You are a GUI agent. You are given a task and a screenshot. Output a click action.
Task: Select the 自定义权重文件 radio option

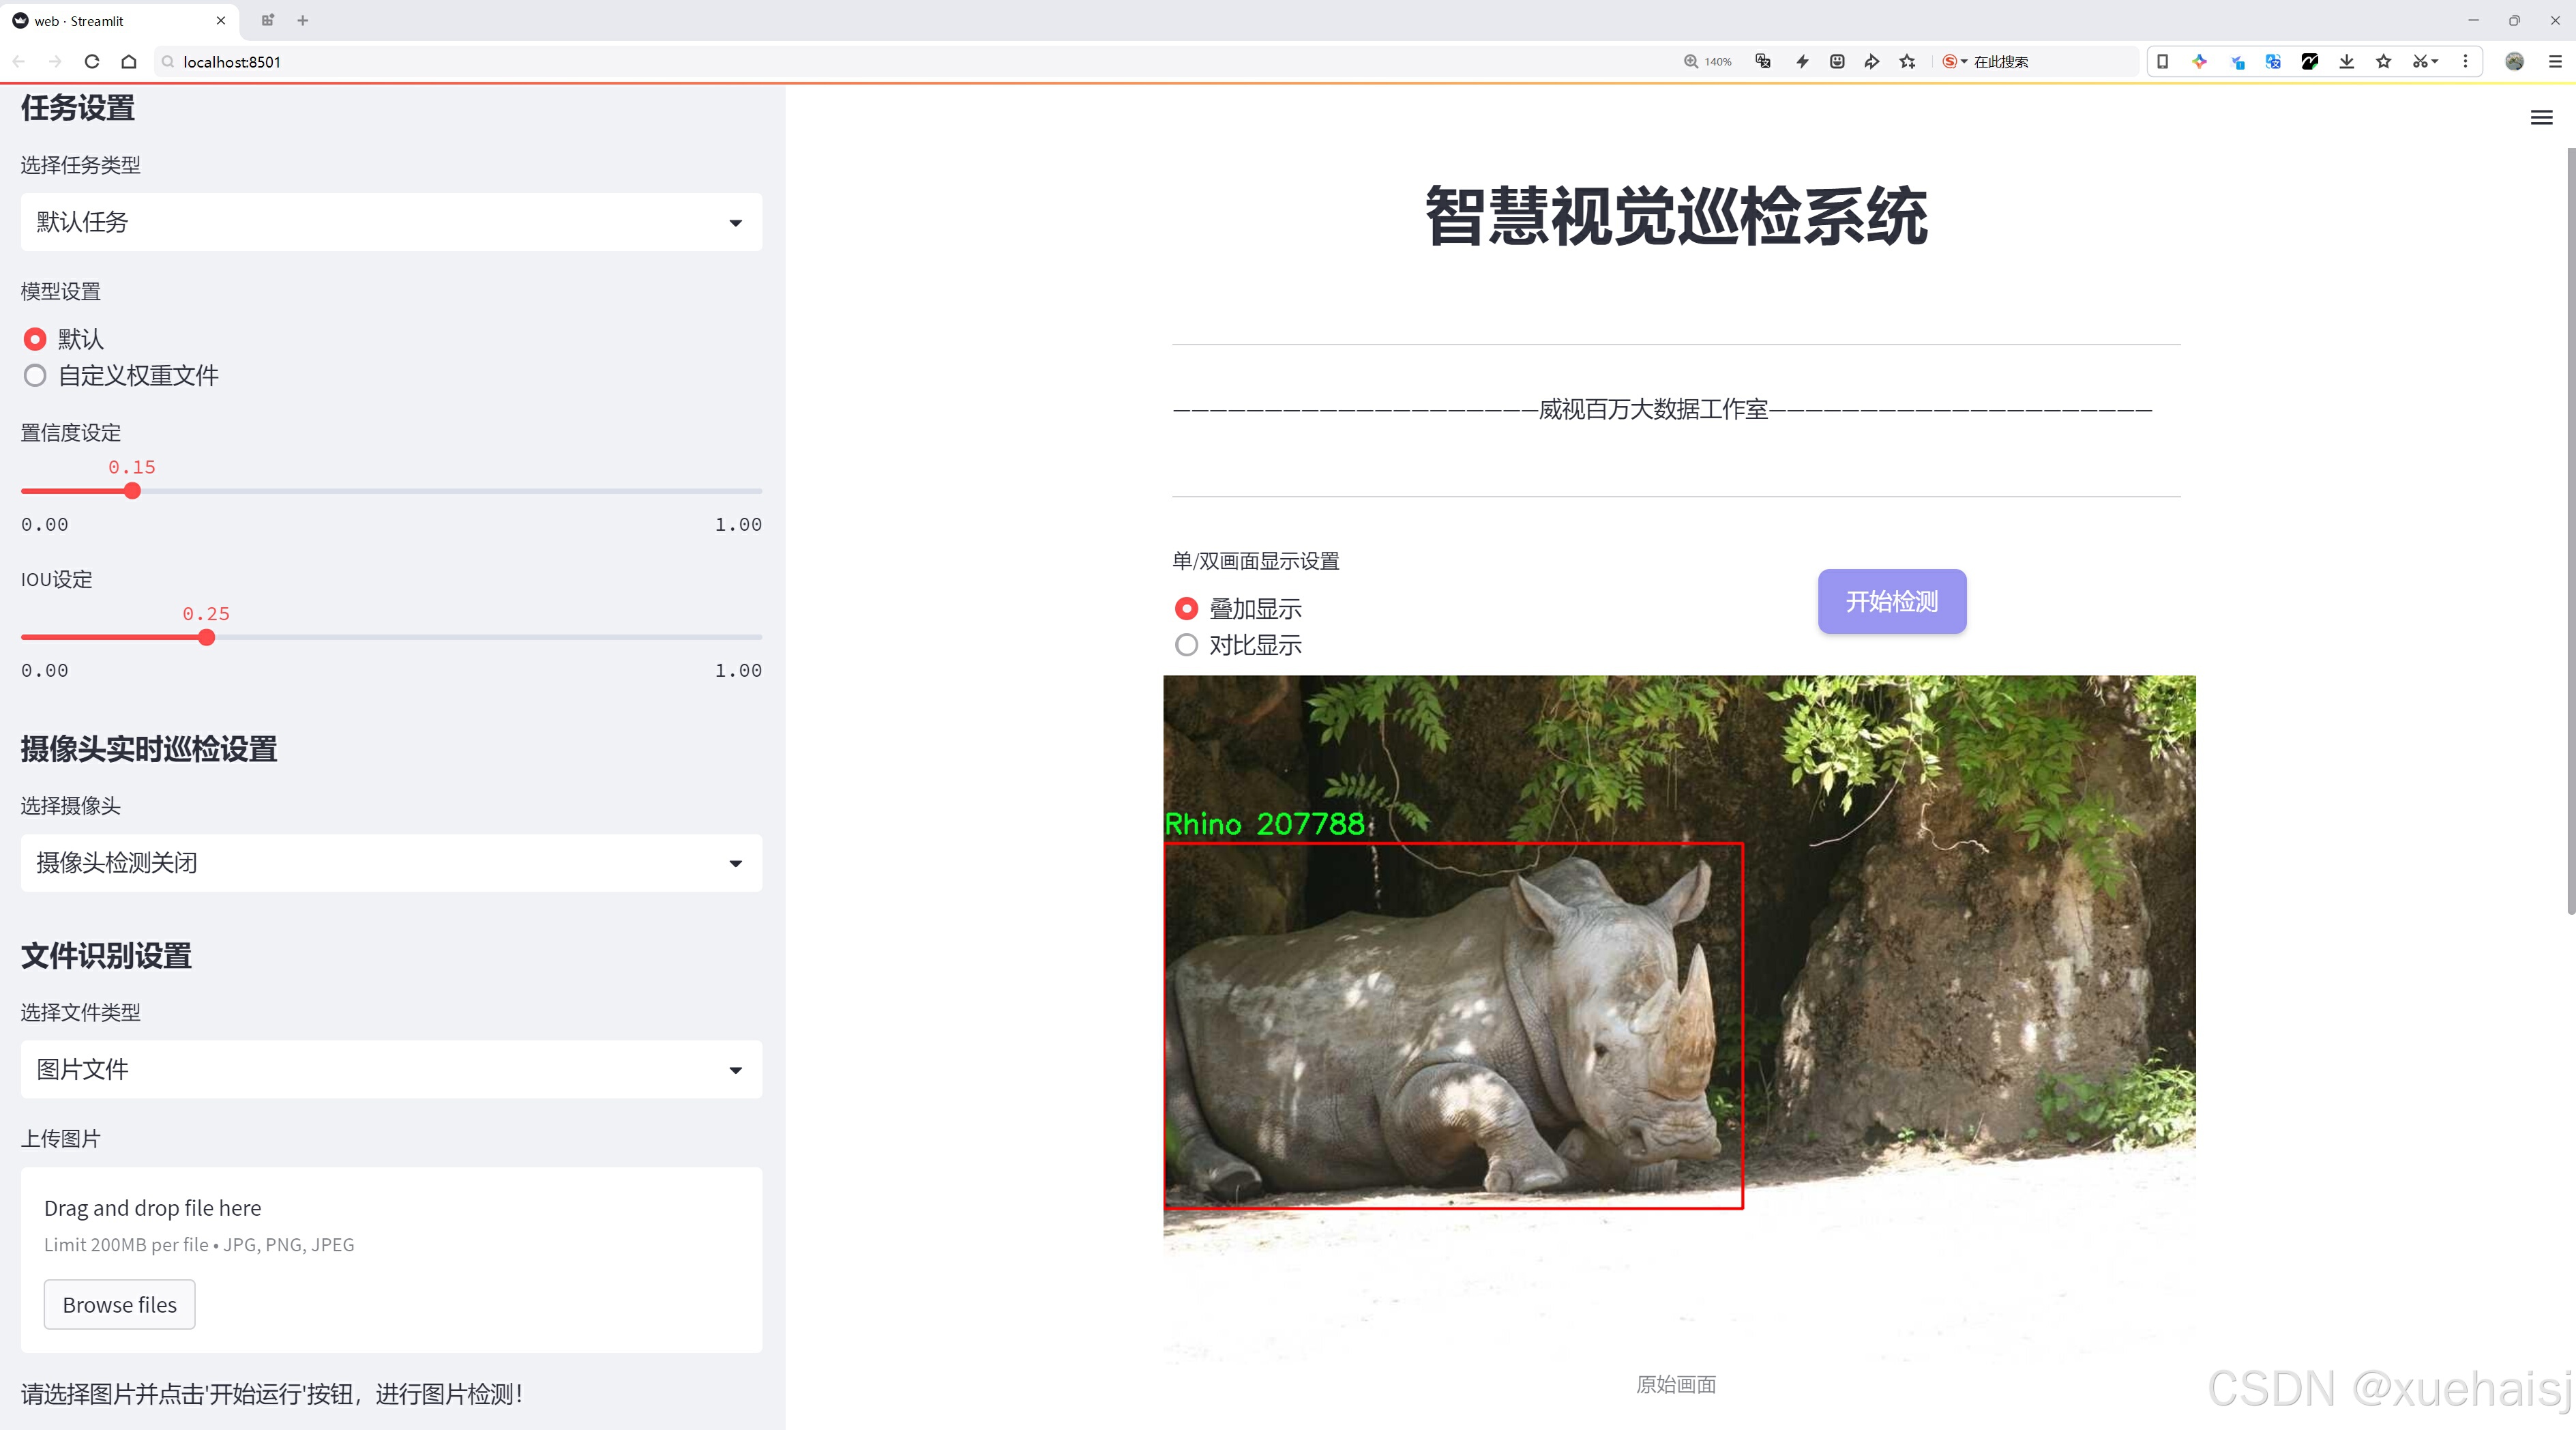(36, 376)
